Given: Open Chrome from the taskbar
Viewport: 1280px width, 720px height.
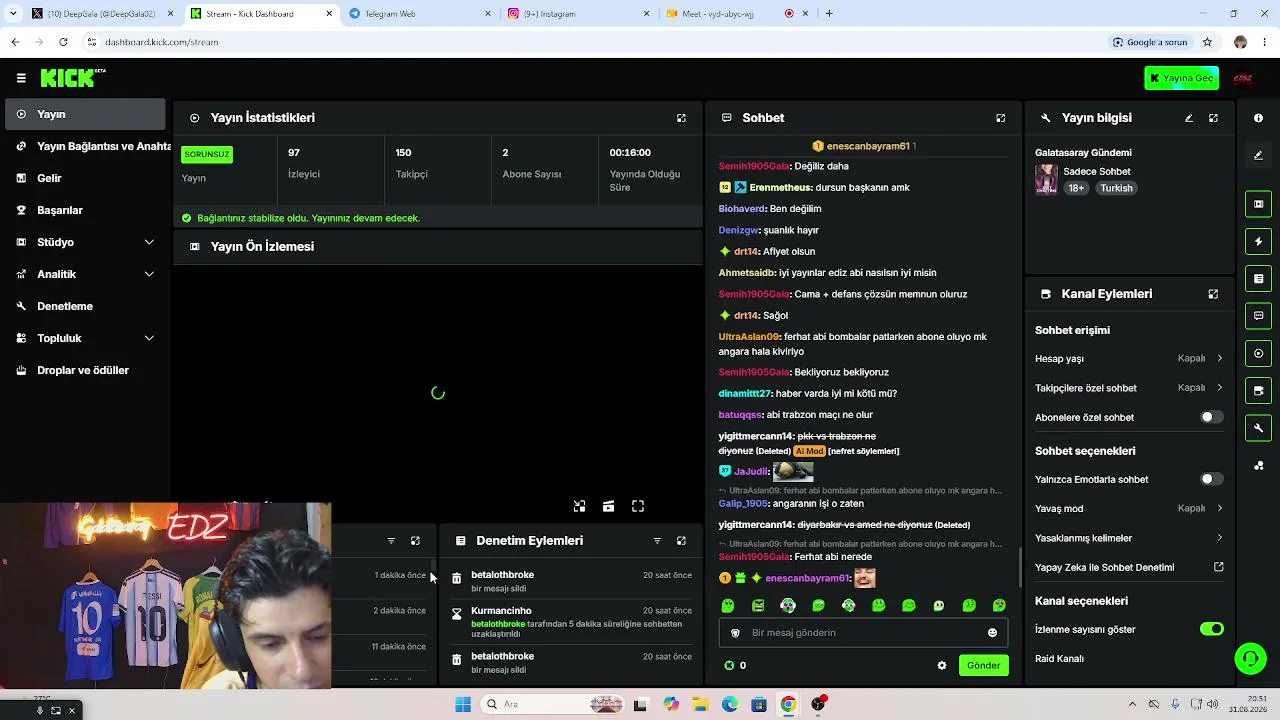Looking at the screenshot, I should (788, 704).
